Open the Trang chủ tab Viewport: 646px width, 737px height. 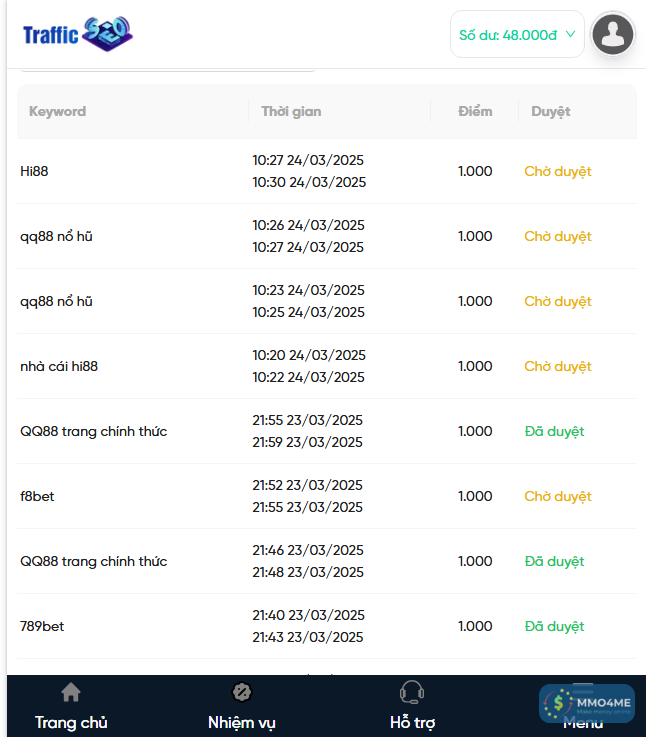tap(71, 721)
